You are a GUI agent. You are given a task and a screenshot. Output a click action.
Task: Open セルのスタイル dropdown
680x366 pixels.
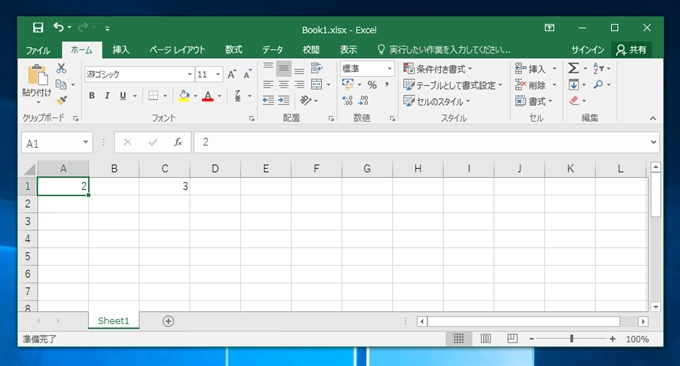(436, 101)
